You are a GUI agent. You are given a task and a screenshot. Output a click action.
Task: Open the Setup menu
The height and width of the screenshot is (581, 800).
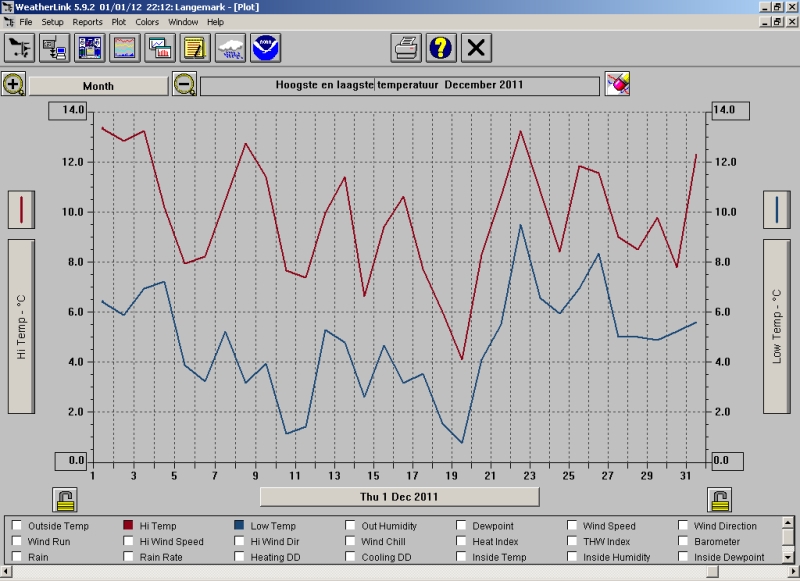coord(53,22)
